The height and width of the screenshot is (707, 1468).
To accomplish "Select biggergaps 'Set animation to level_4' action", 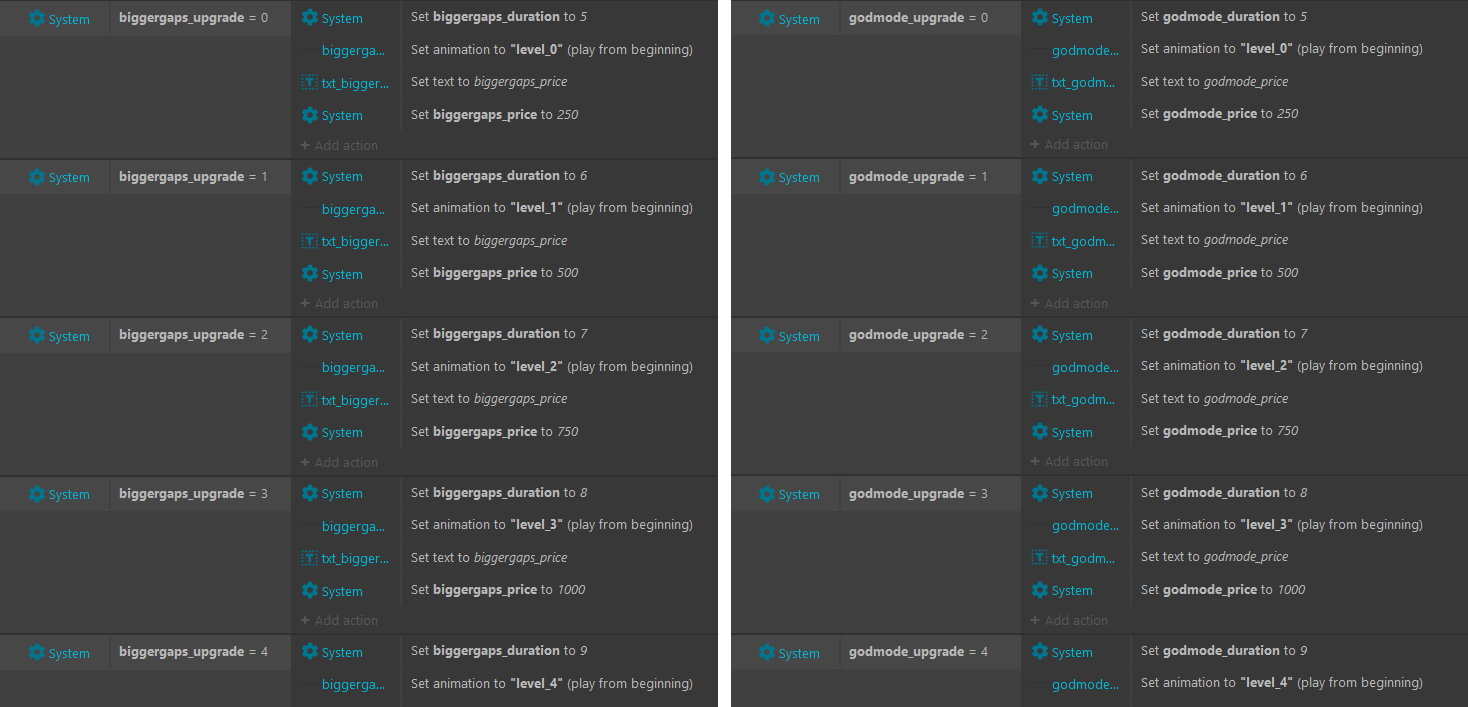I will click(552, 684).
